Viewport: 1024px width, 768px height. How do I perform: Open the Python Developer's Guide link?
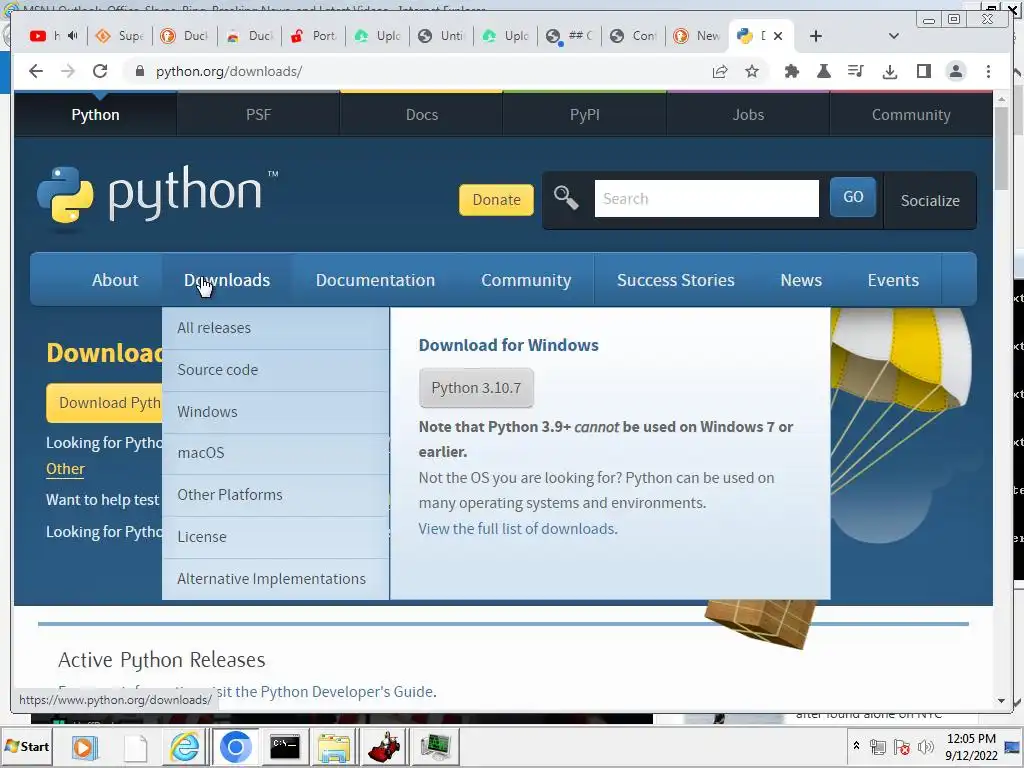(347, 692)
